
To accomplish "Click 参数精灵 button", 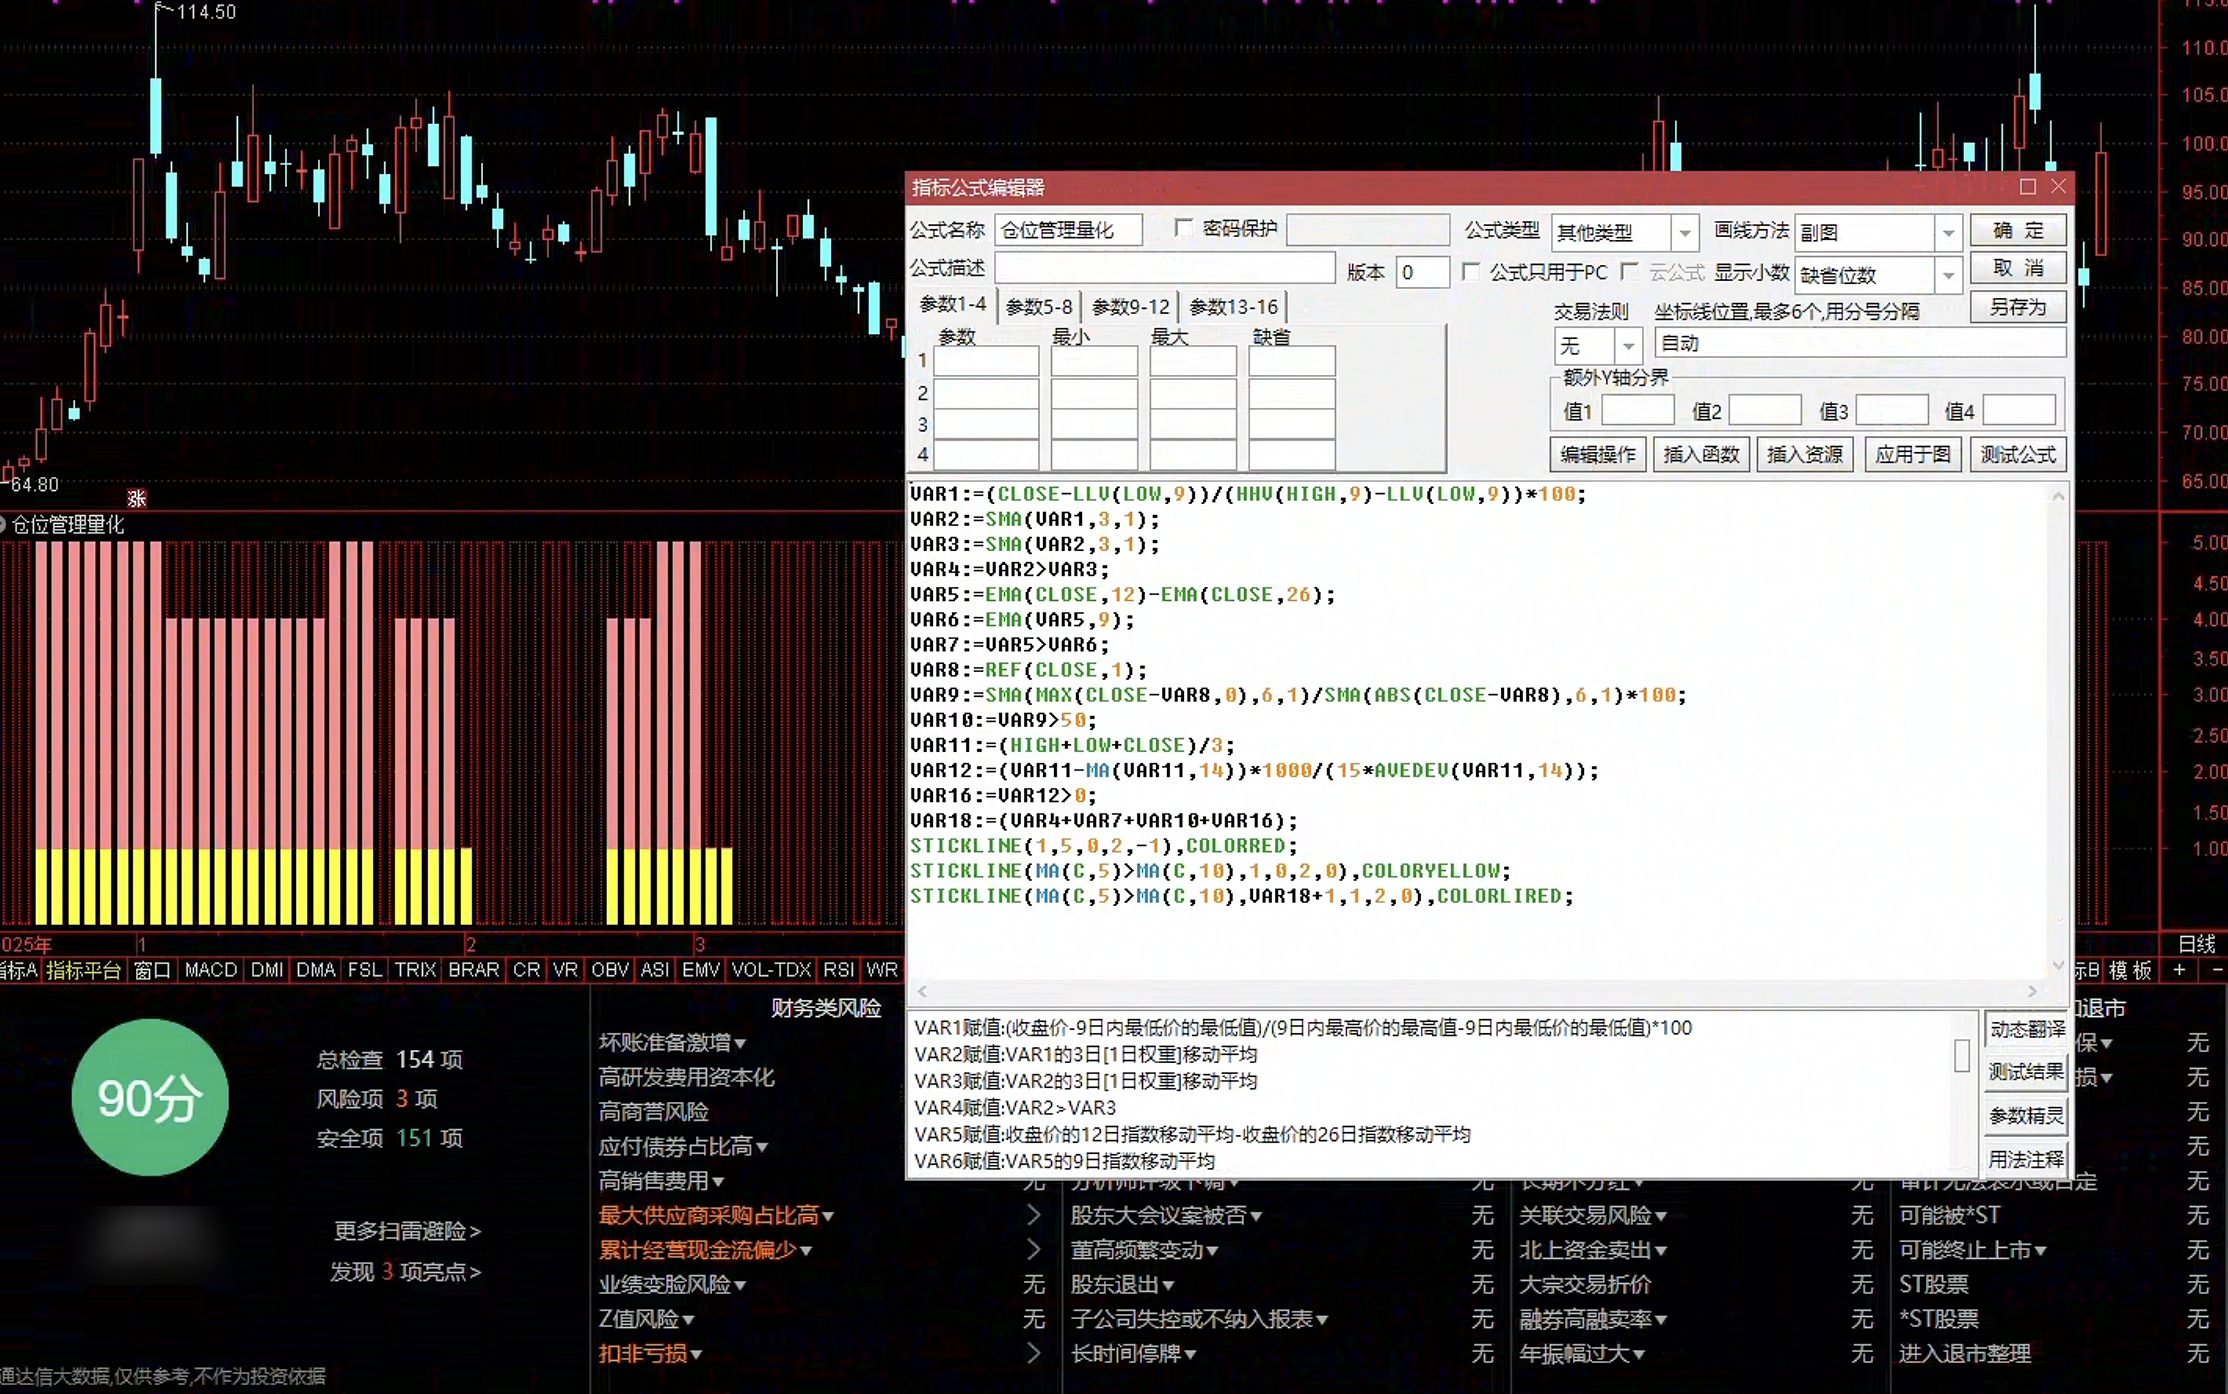I will 2026,1116.
